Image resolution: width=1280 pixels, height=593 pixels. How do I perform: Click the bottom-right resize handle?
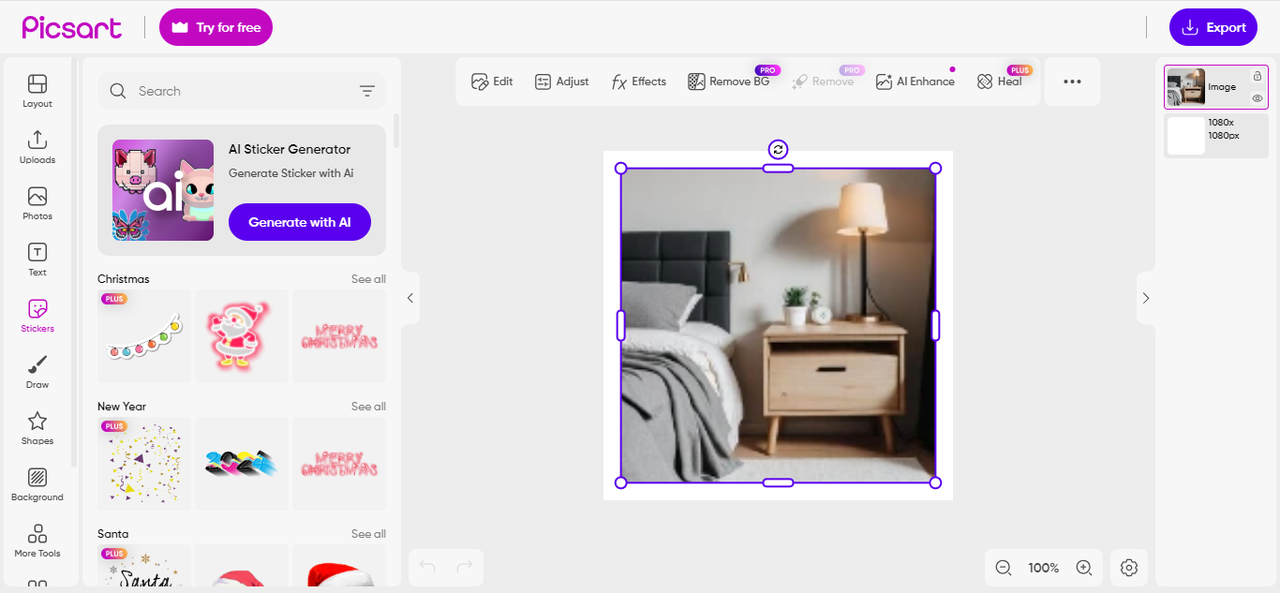click(x=936, y=483)
